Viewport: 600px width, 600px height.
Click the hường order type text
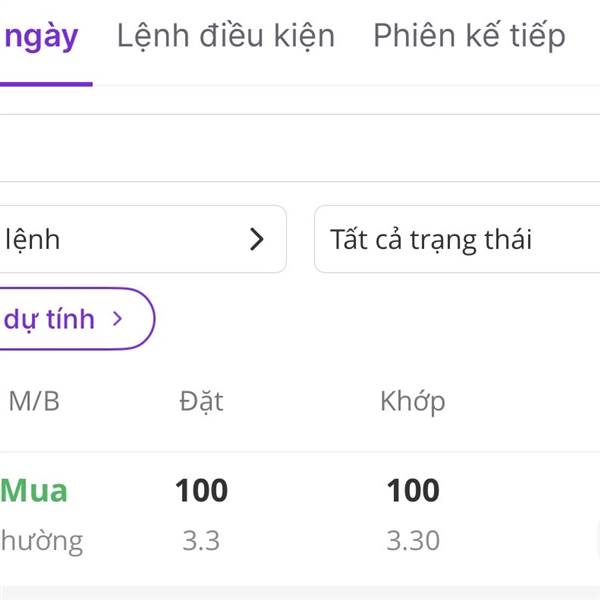pos(41,541)
